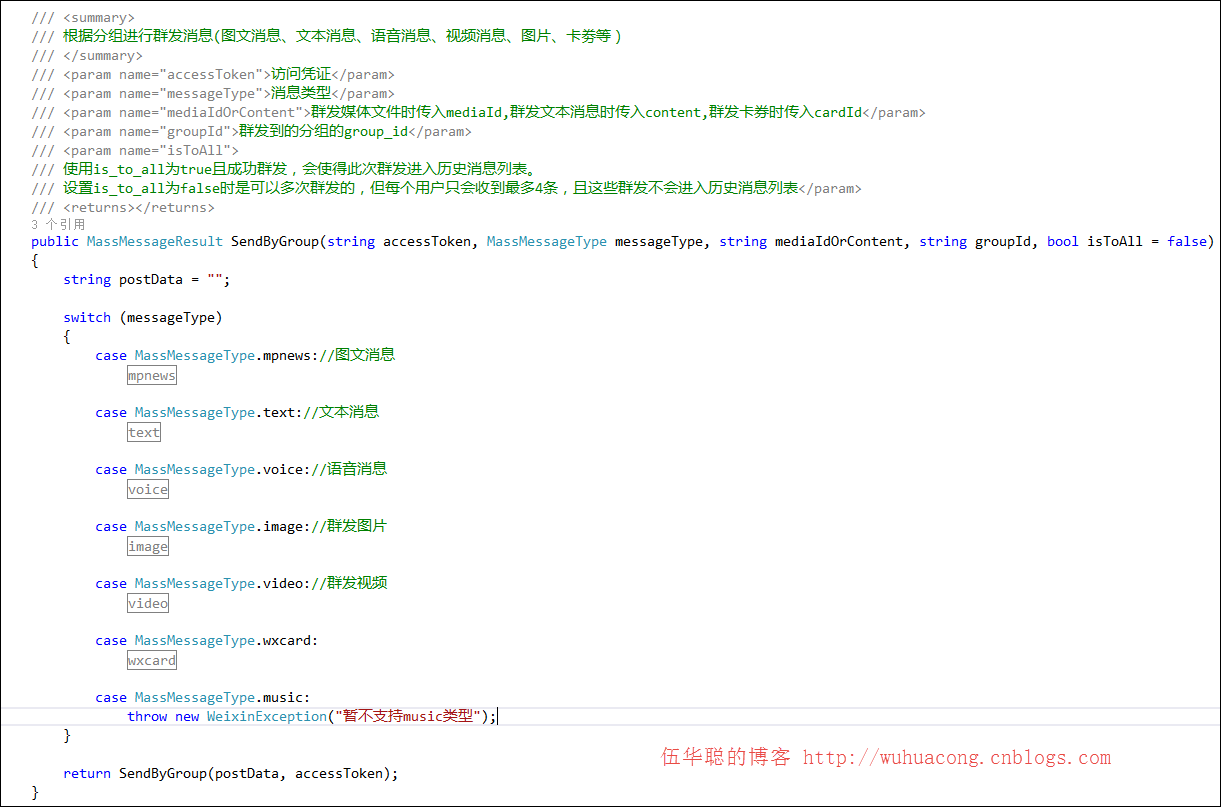Click the 'case MassMessageType.text' line

[237, 413]
